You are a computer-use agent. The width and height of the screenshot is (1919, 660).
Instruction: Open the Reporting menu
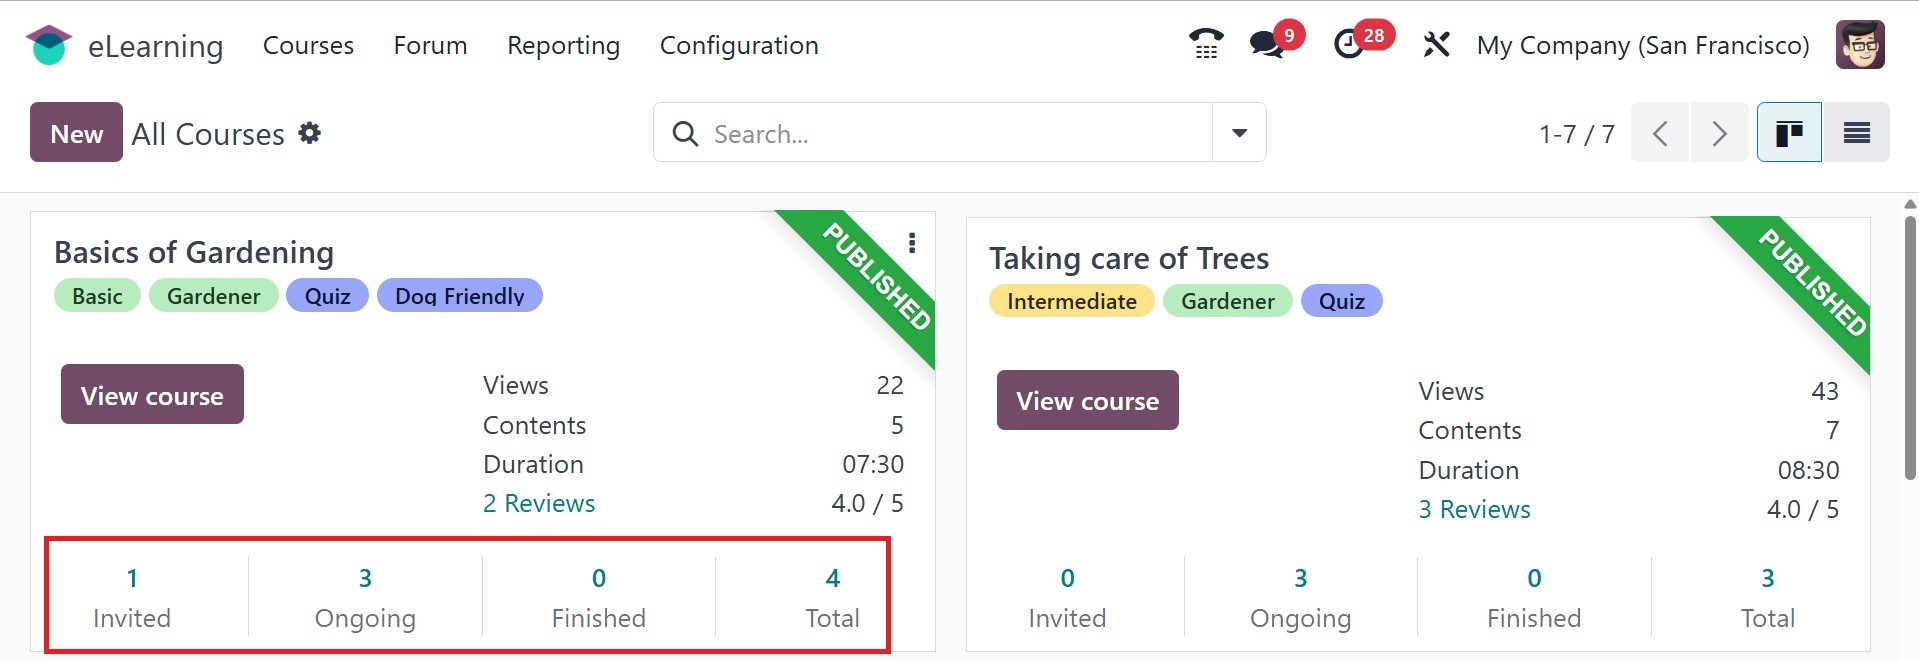[x=563, y=45]
